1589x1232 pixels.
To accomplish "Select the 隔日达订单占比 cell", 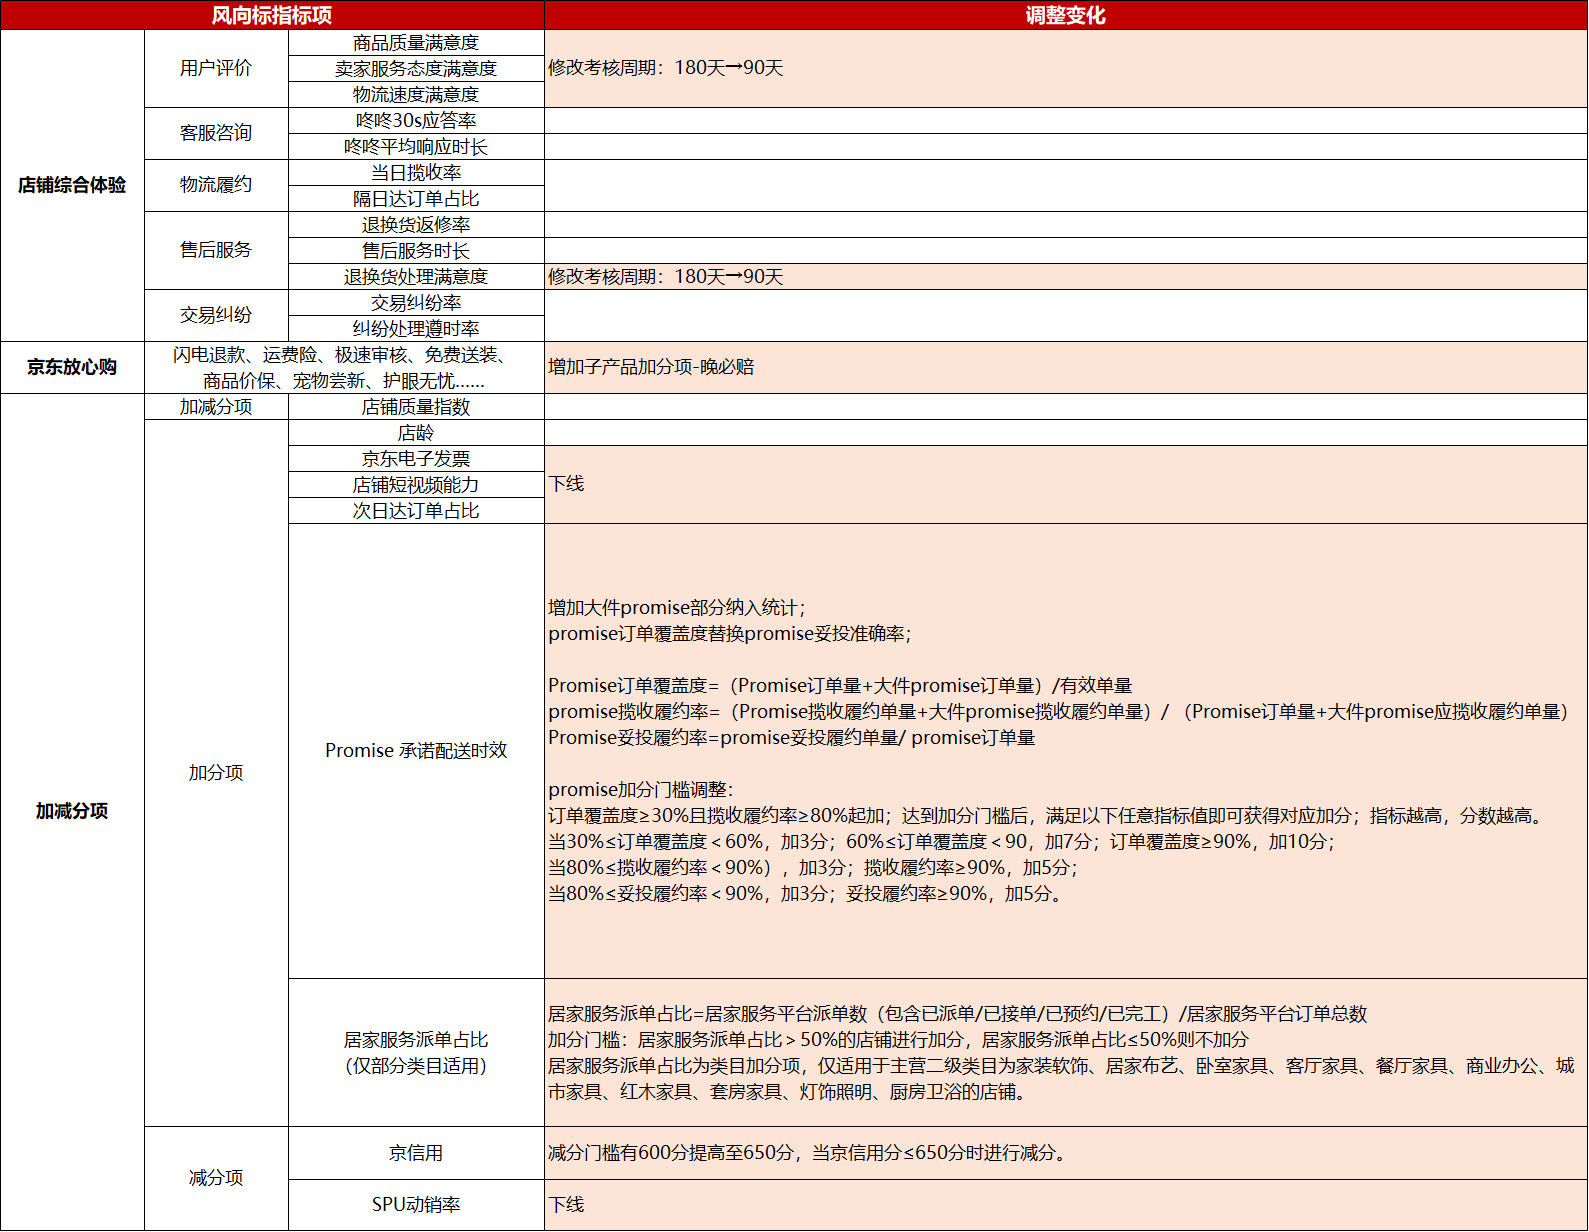I will 416,199.
